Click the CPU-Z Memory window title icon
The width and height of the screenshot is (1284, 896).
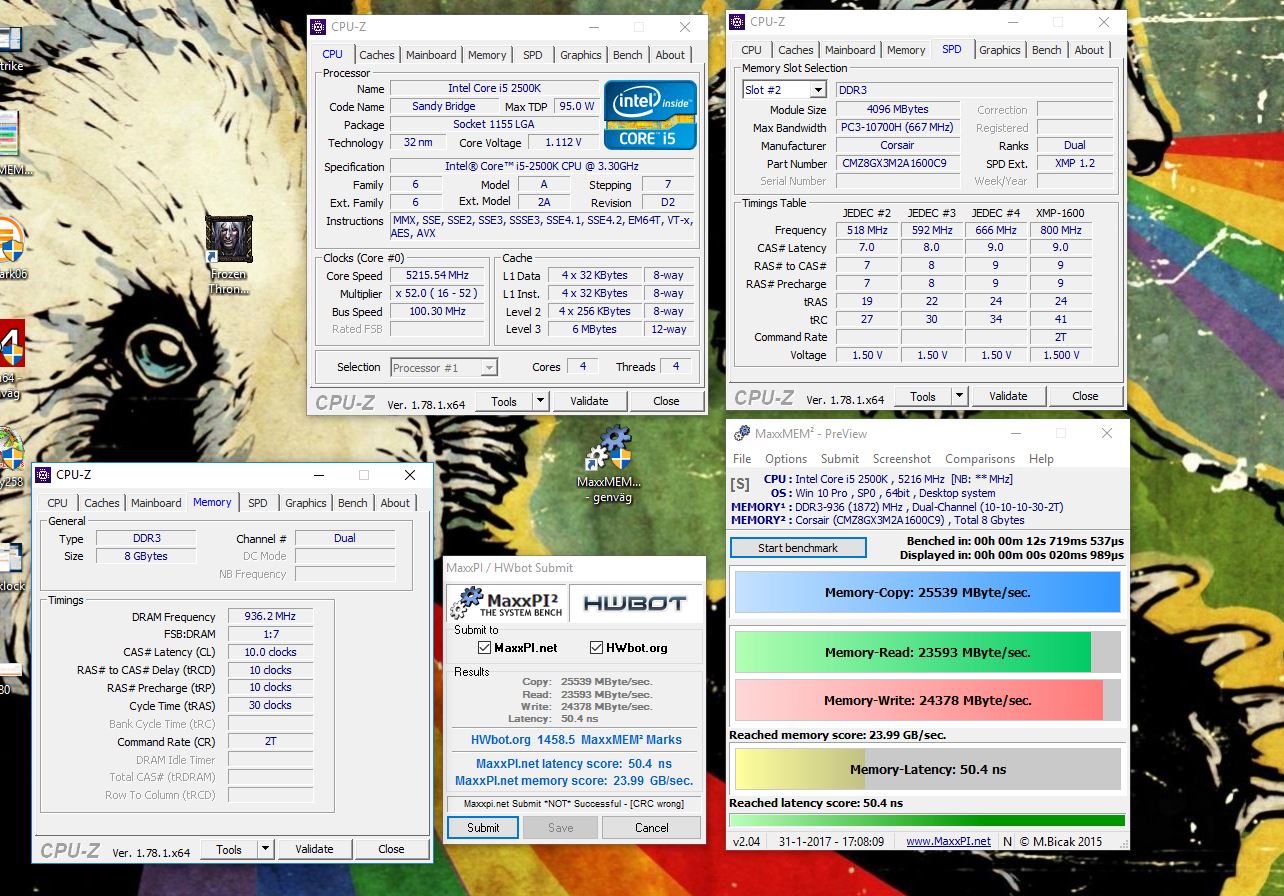44,475
